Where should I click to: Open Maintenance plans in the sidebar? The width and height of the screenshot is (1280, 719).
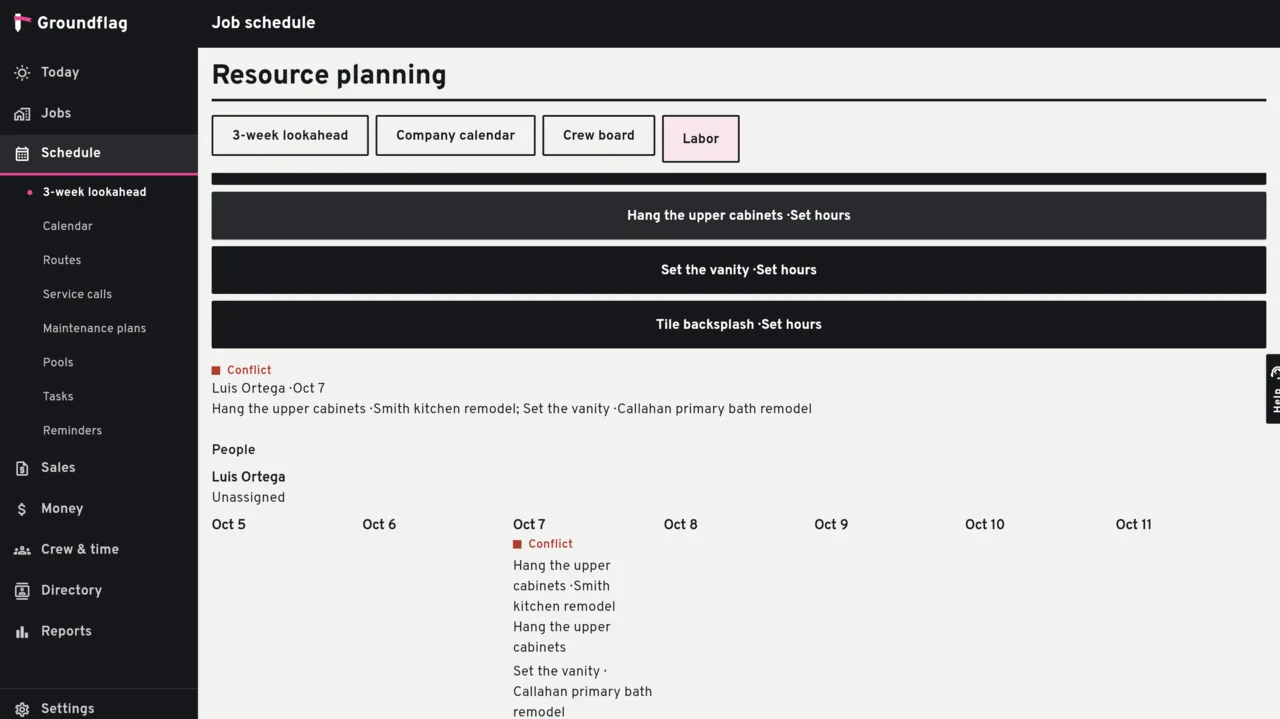tap(94, 328)
